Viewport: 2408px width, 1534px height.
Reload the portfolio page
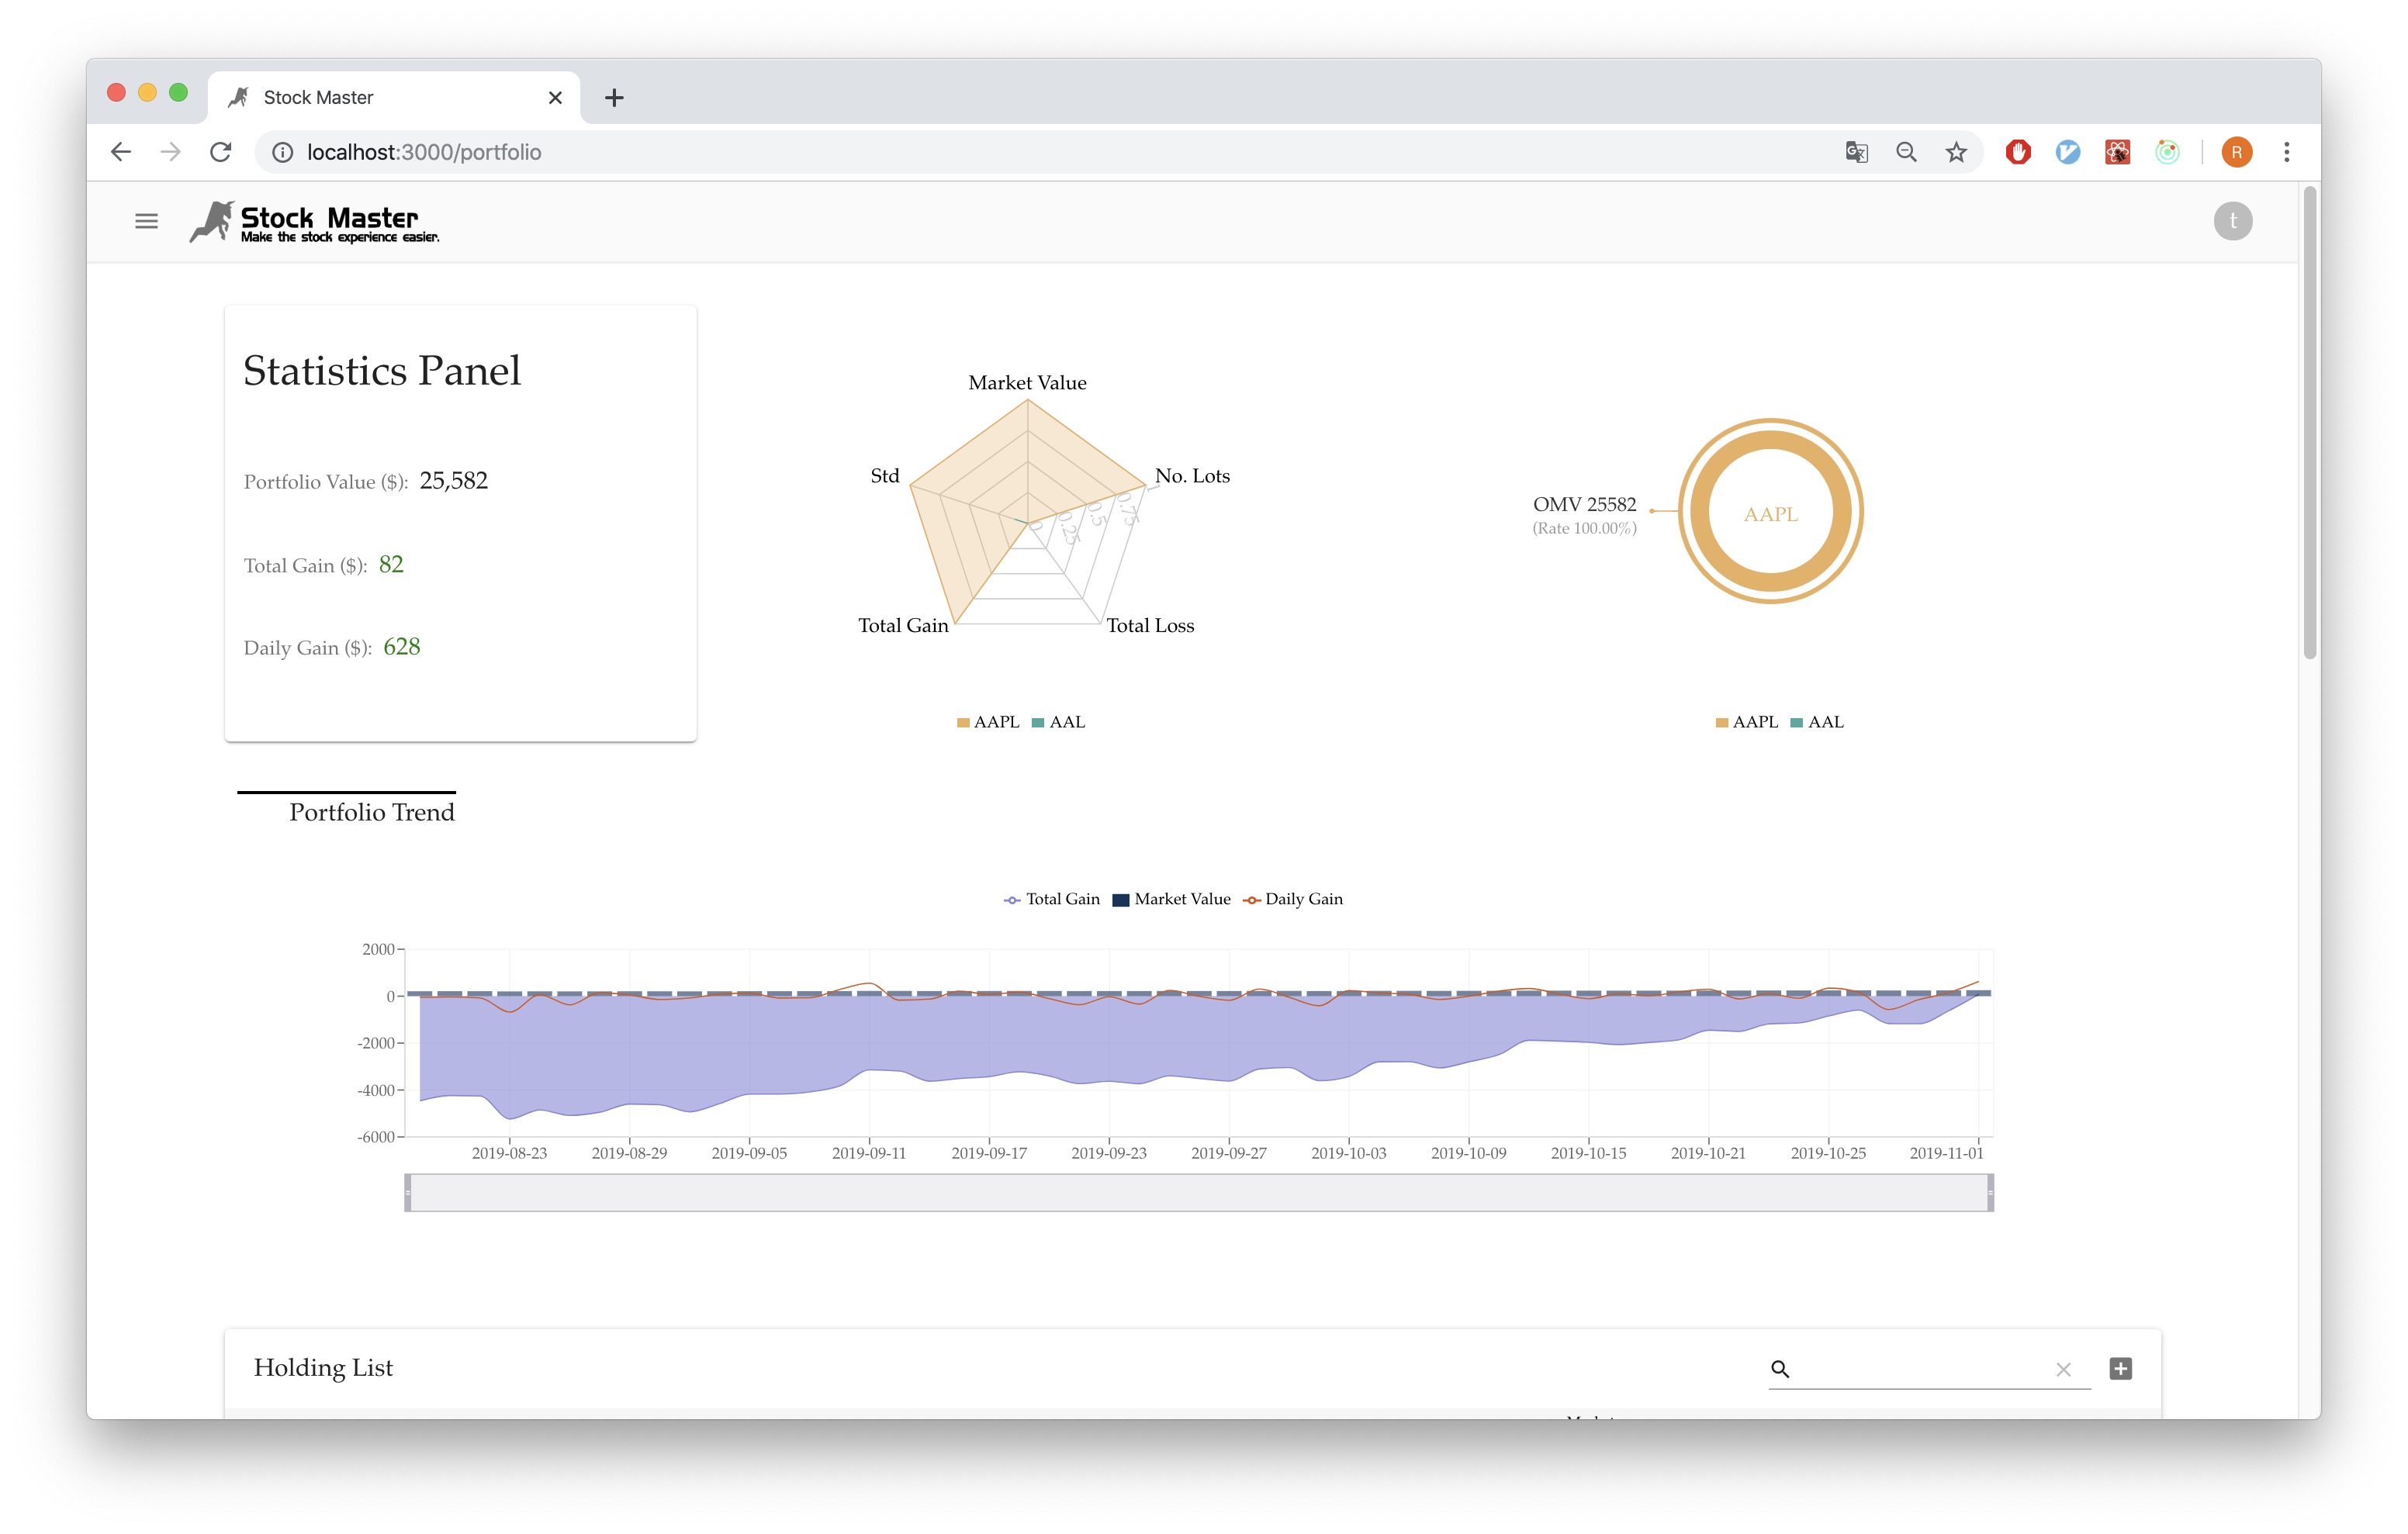pyautogui.click(x=221, y=152)
